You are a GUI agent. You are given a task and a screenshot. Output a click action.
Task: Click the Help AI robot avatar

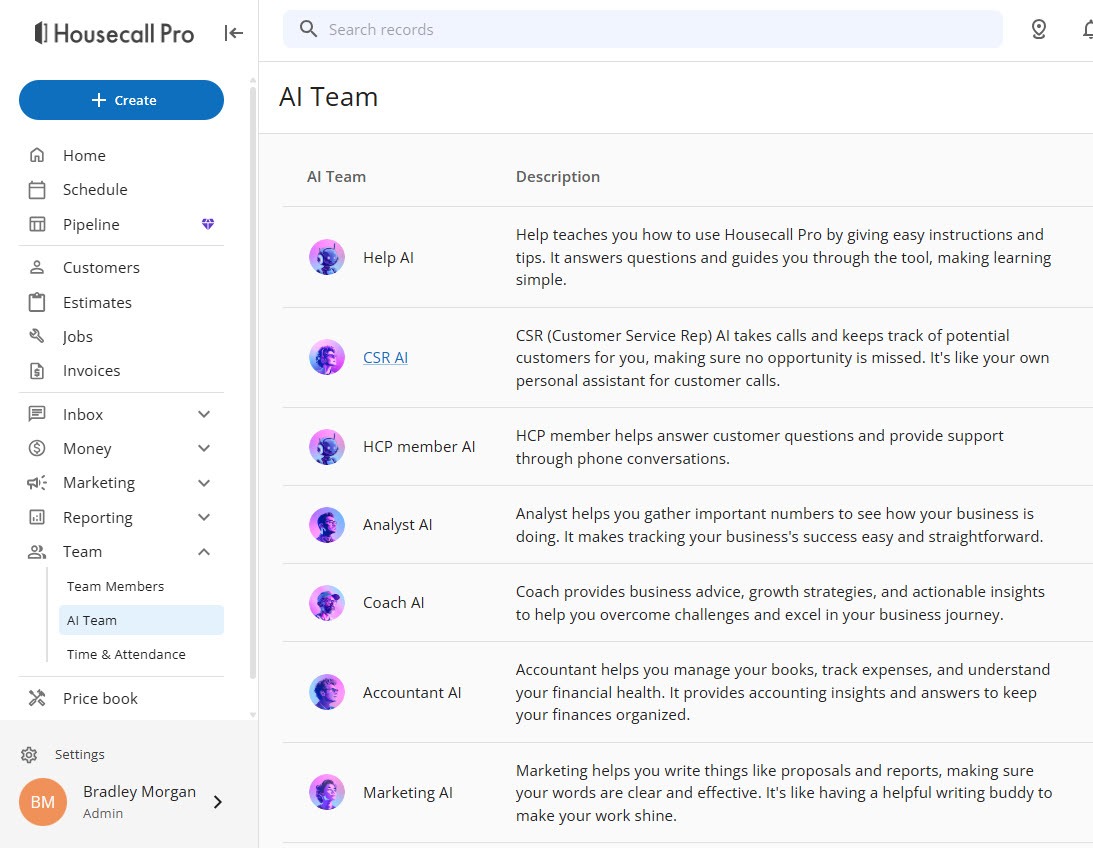[327, 257]
